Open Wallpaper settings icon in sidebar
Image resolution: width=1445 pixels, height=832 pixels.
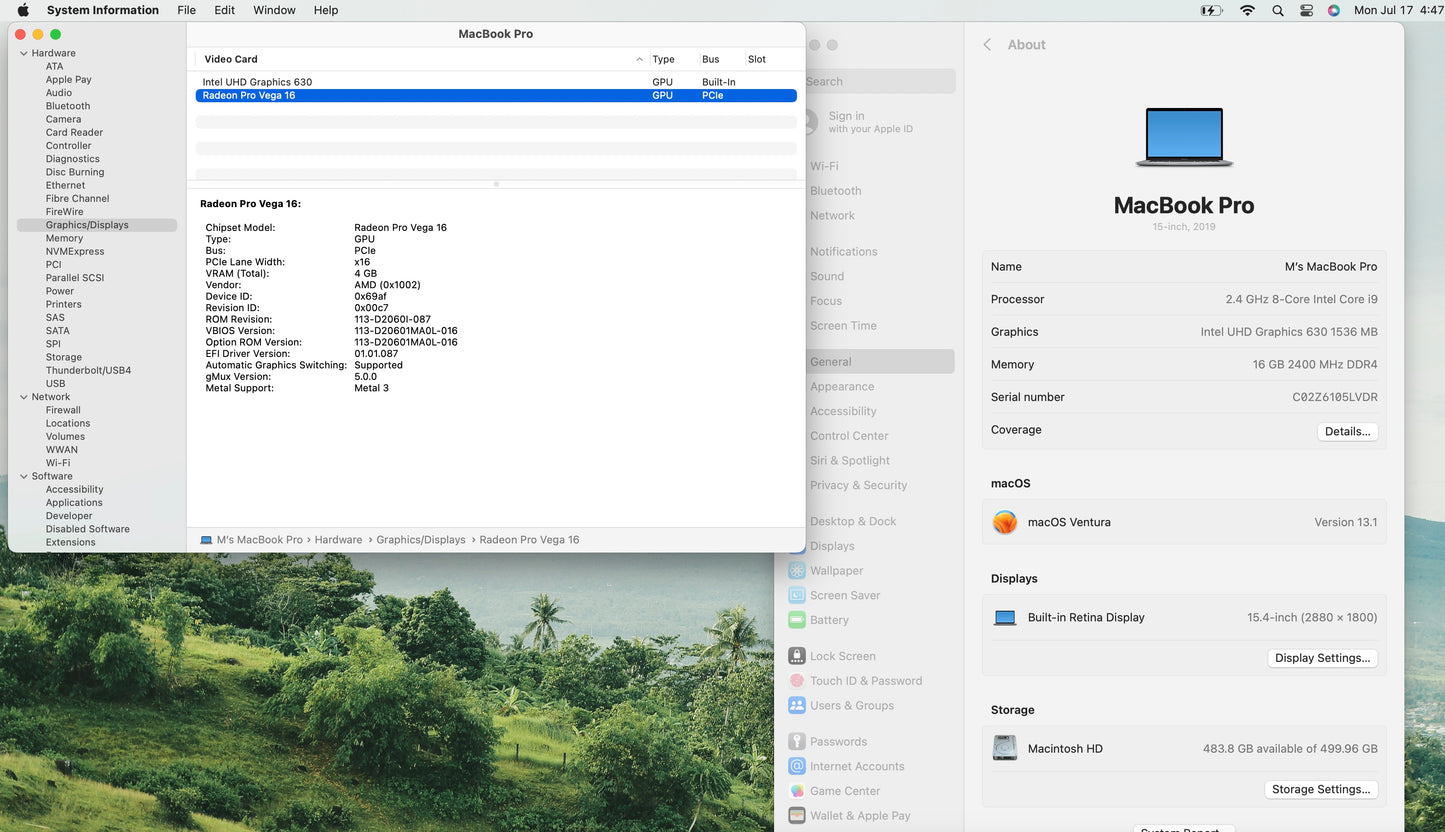797,570
